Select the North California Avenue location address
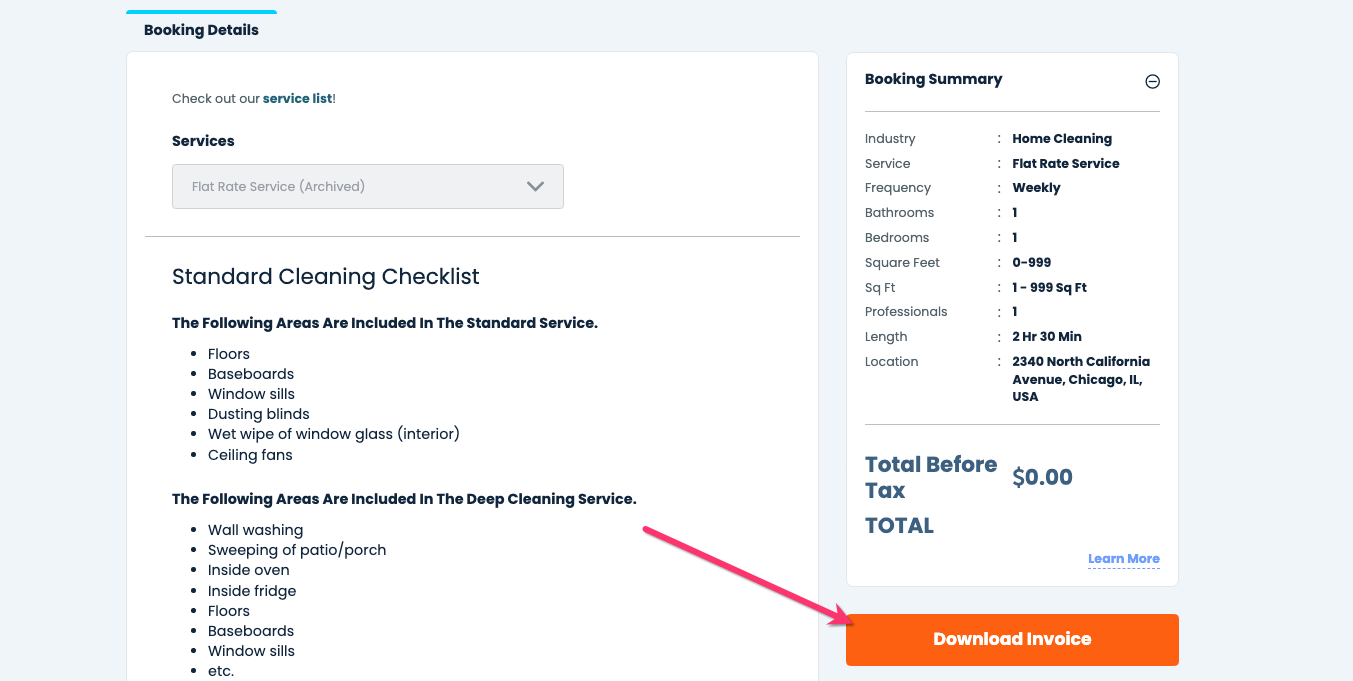Screen dimensions: 1353x681 (x=1080, y=379)
